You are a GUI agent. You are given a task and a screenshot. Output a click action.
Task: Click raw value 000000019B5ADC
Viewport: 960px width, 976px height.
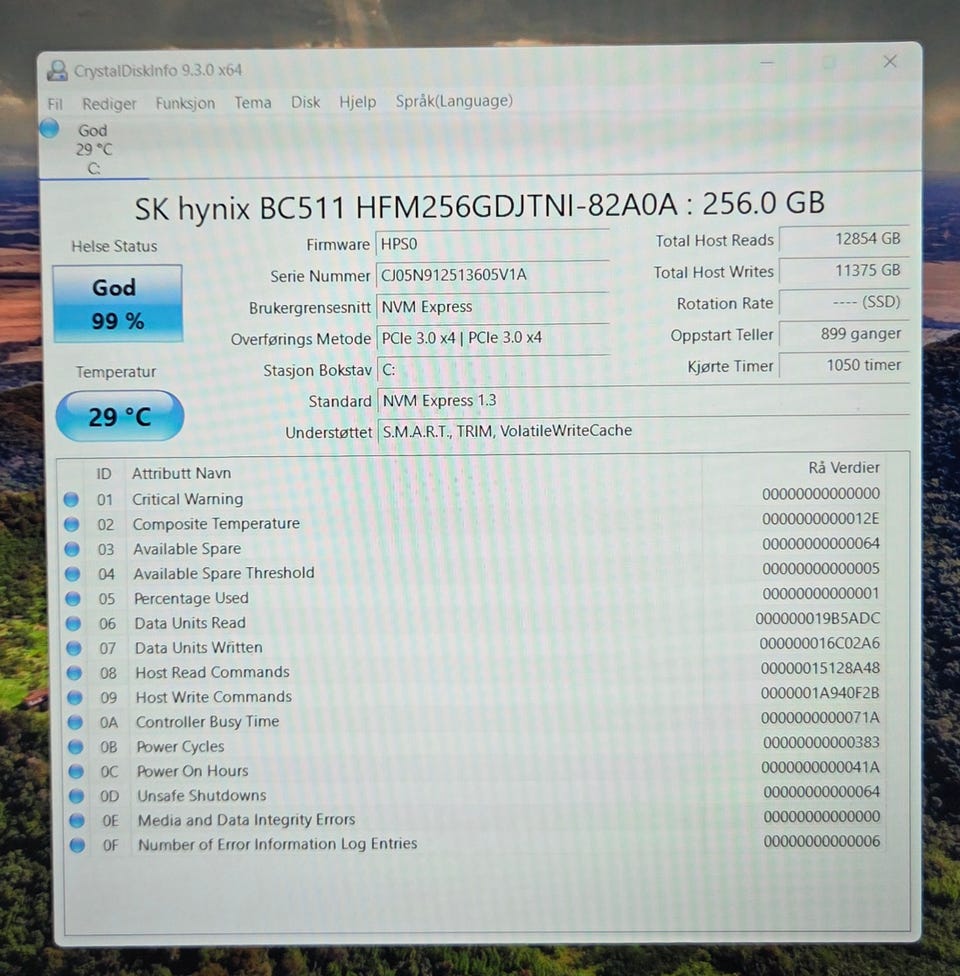pyautogui.click(x=817, y=619)
